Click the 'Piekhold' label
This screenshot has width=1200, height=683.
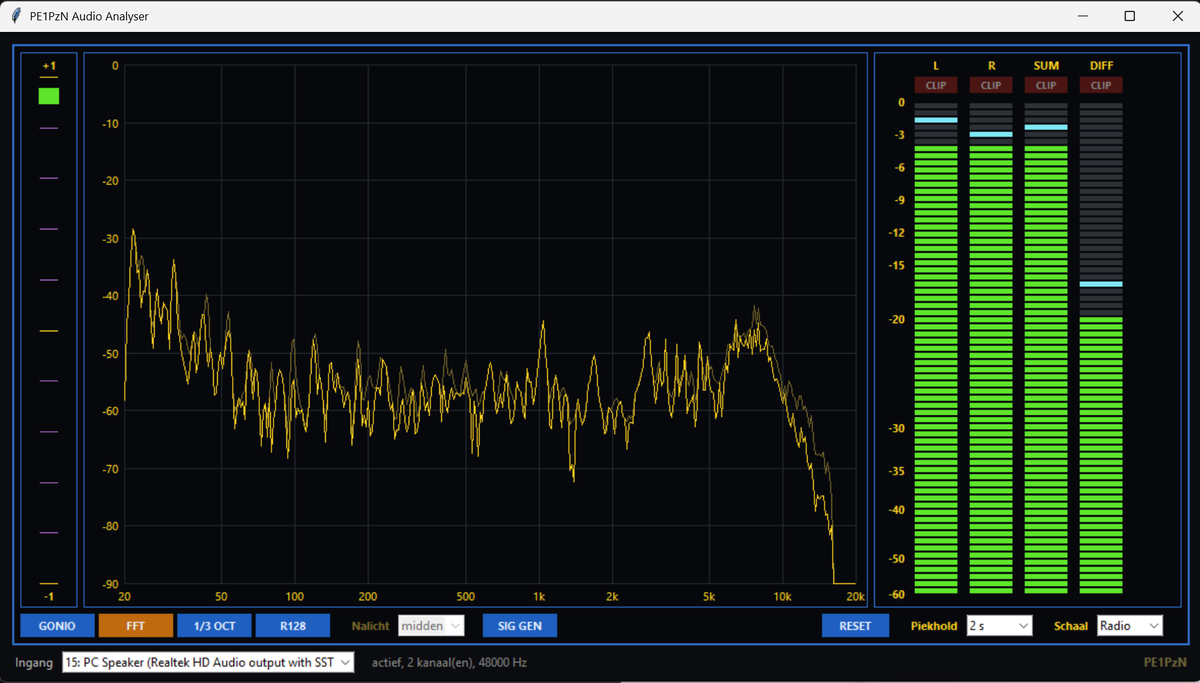click(934, 626)
